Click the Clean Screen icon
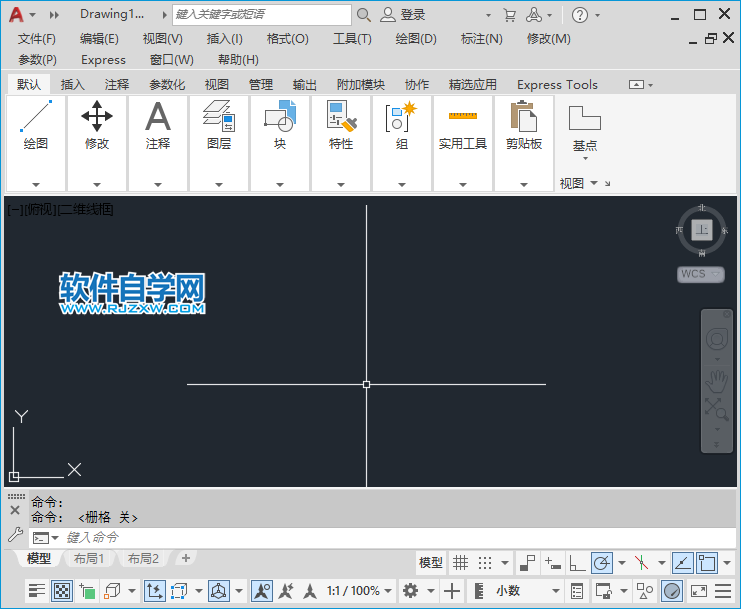Screen dimensions: 741x609 (698, 591)
